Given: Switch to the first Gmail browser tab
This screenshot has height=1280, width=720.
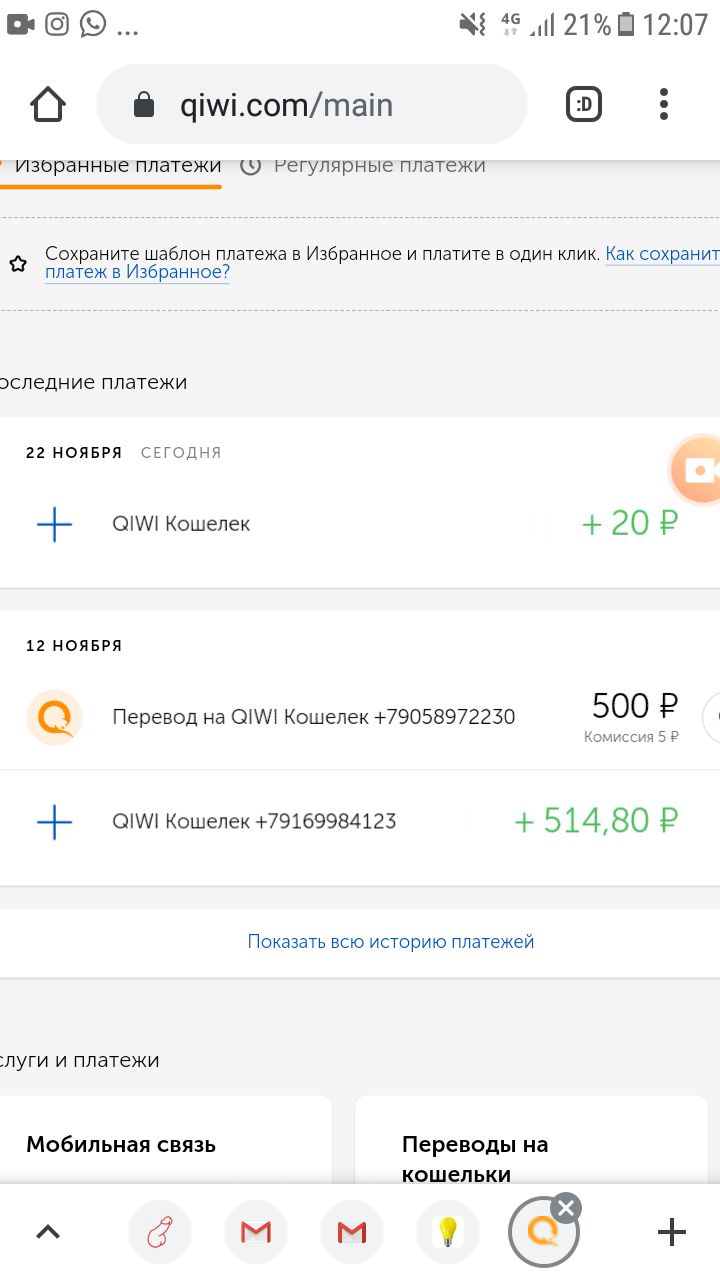Looking at the screenshot, I should [256, 1233].
